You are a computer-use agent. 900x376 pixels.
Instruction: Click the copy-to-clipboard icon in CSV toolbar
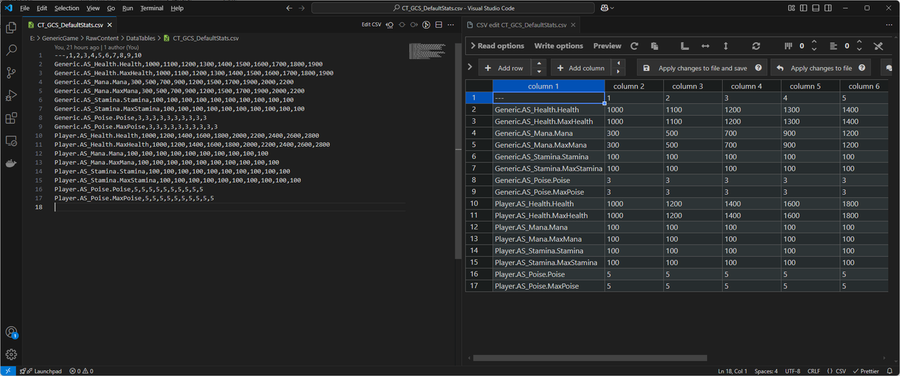(654, 46)
